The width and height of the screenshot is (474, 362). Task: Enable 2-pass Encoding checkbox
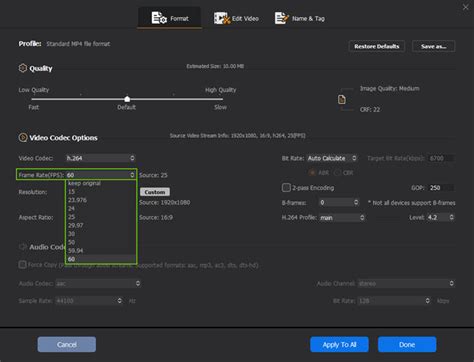point(286,188)
